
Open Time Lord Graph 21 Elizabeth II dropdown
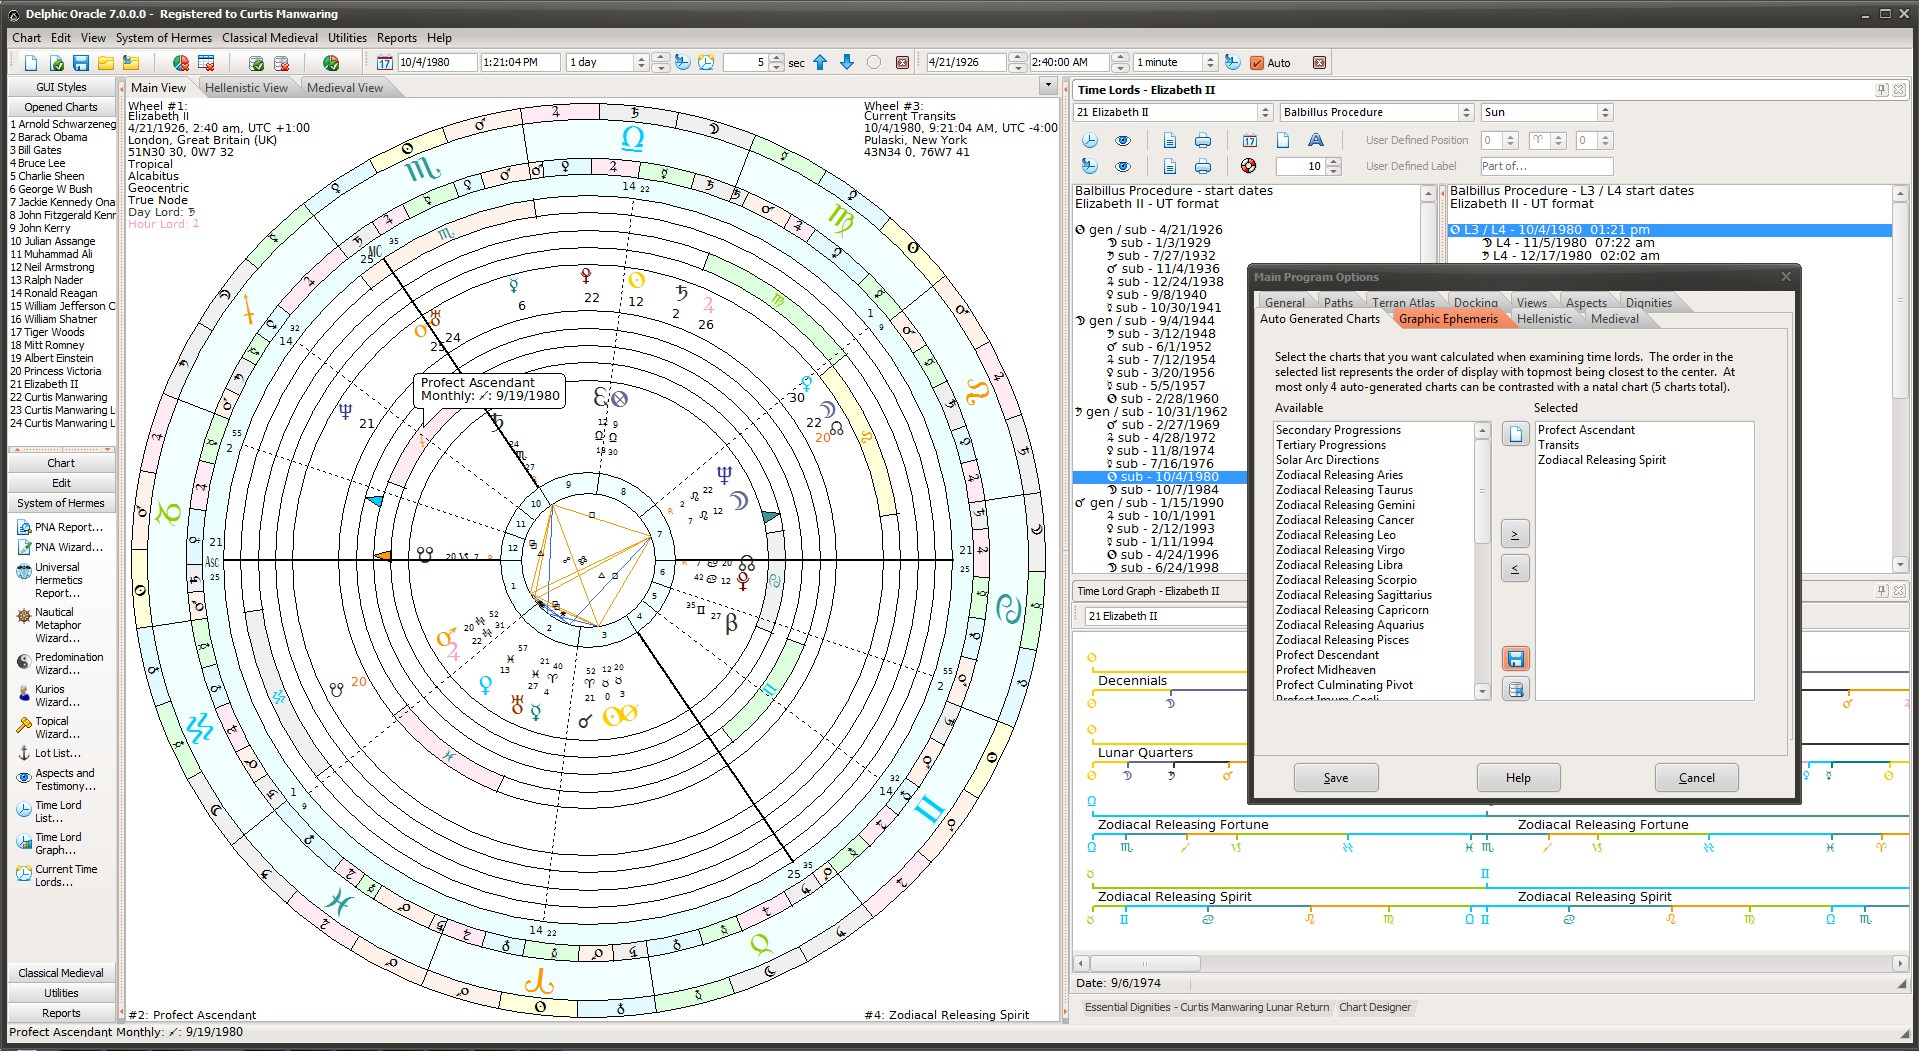[x=1166, y=616]
